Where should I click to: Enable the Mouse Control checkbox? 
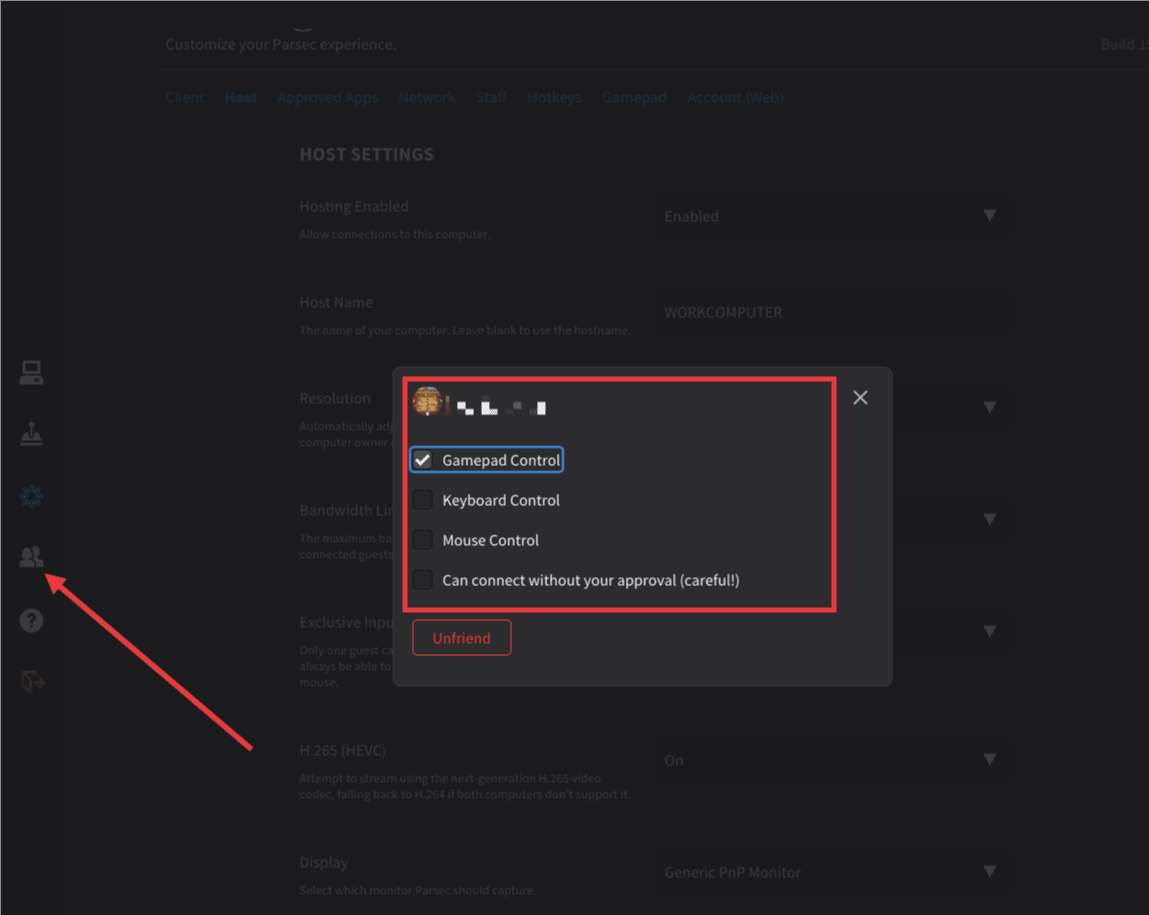423,540
